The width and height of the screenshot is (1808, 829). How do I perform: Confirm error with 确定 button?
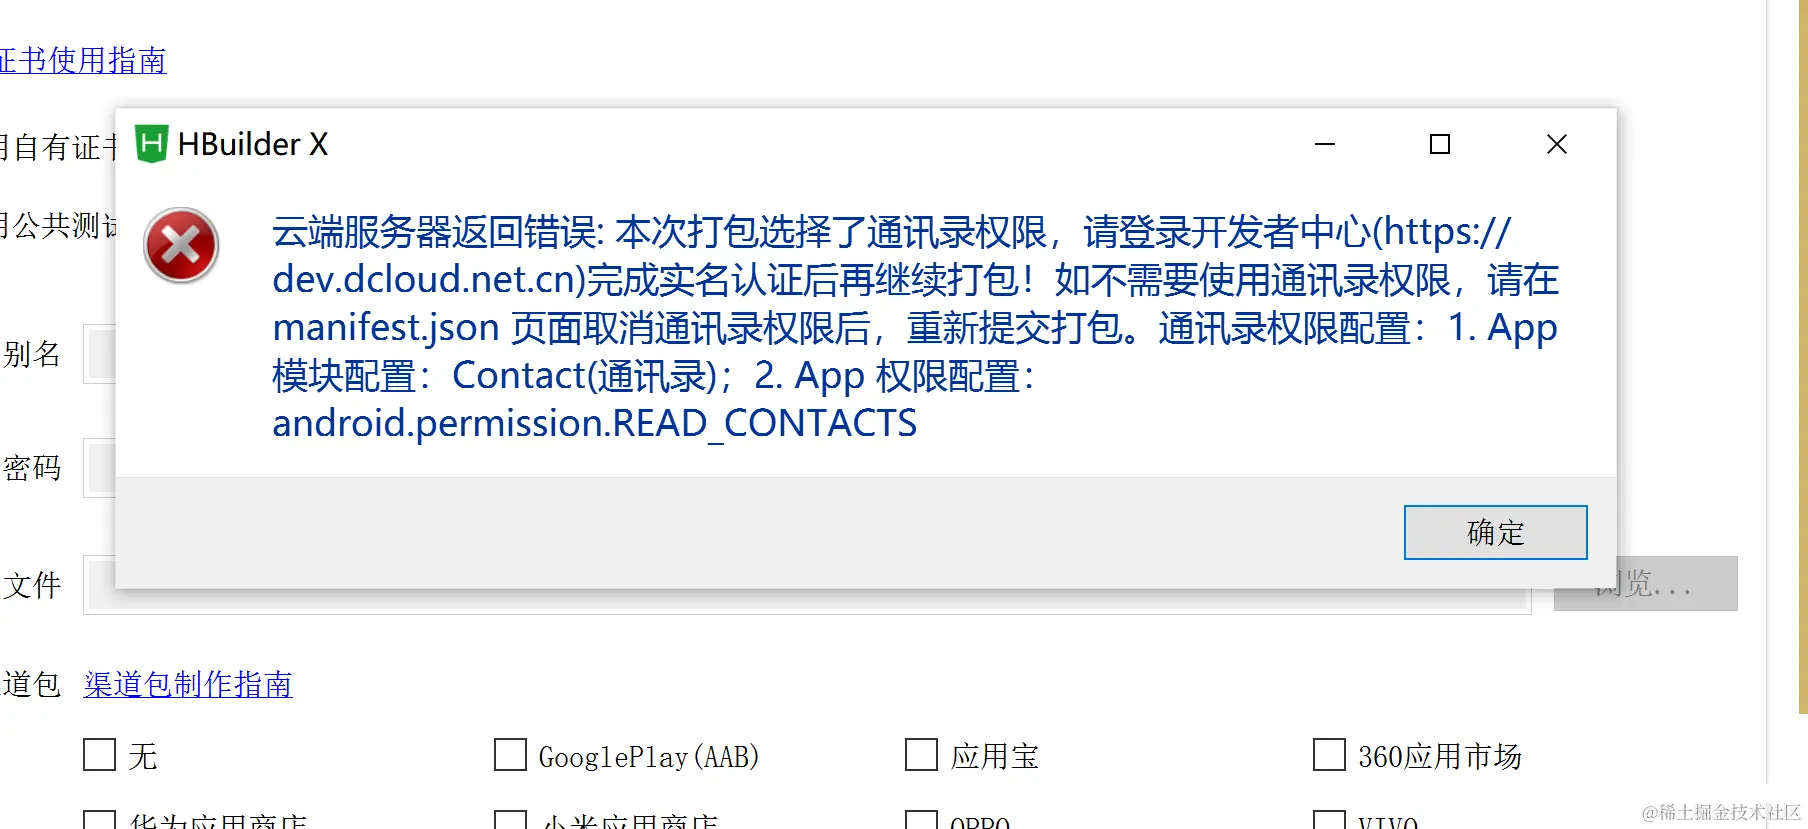click(1495, 532)
